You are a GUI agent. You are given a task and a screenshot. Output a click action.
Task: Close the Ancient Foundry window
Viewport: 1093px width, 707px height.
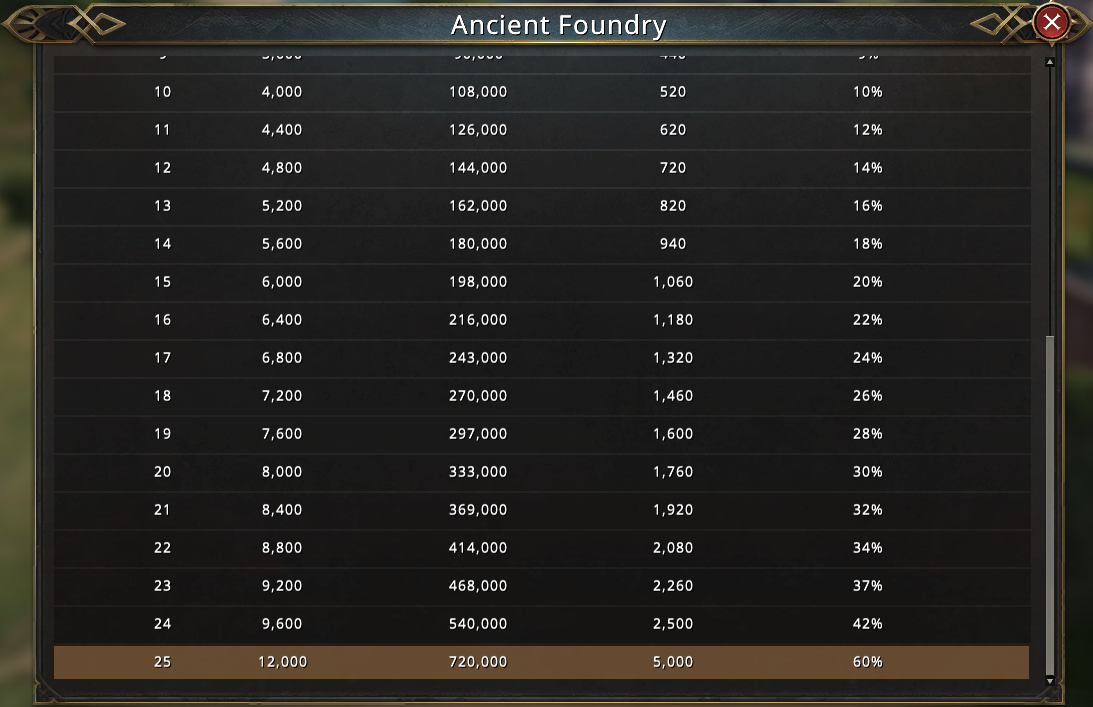tap(1051, 22)
